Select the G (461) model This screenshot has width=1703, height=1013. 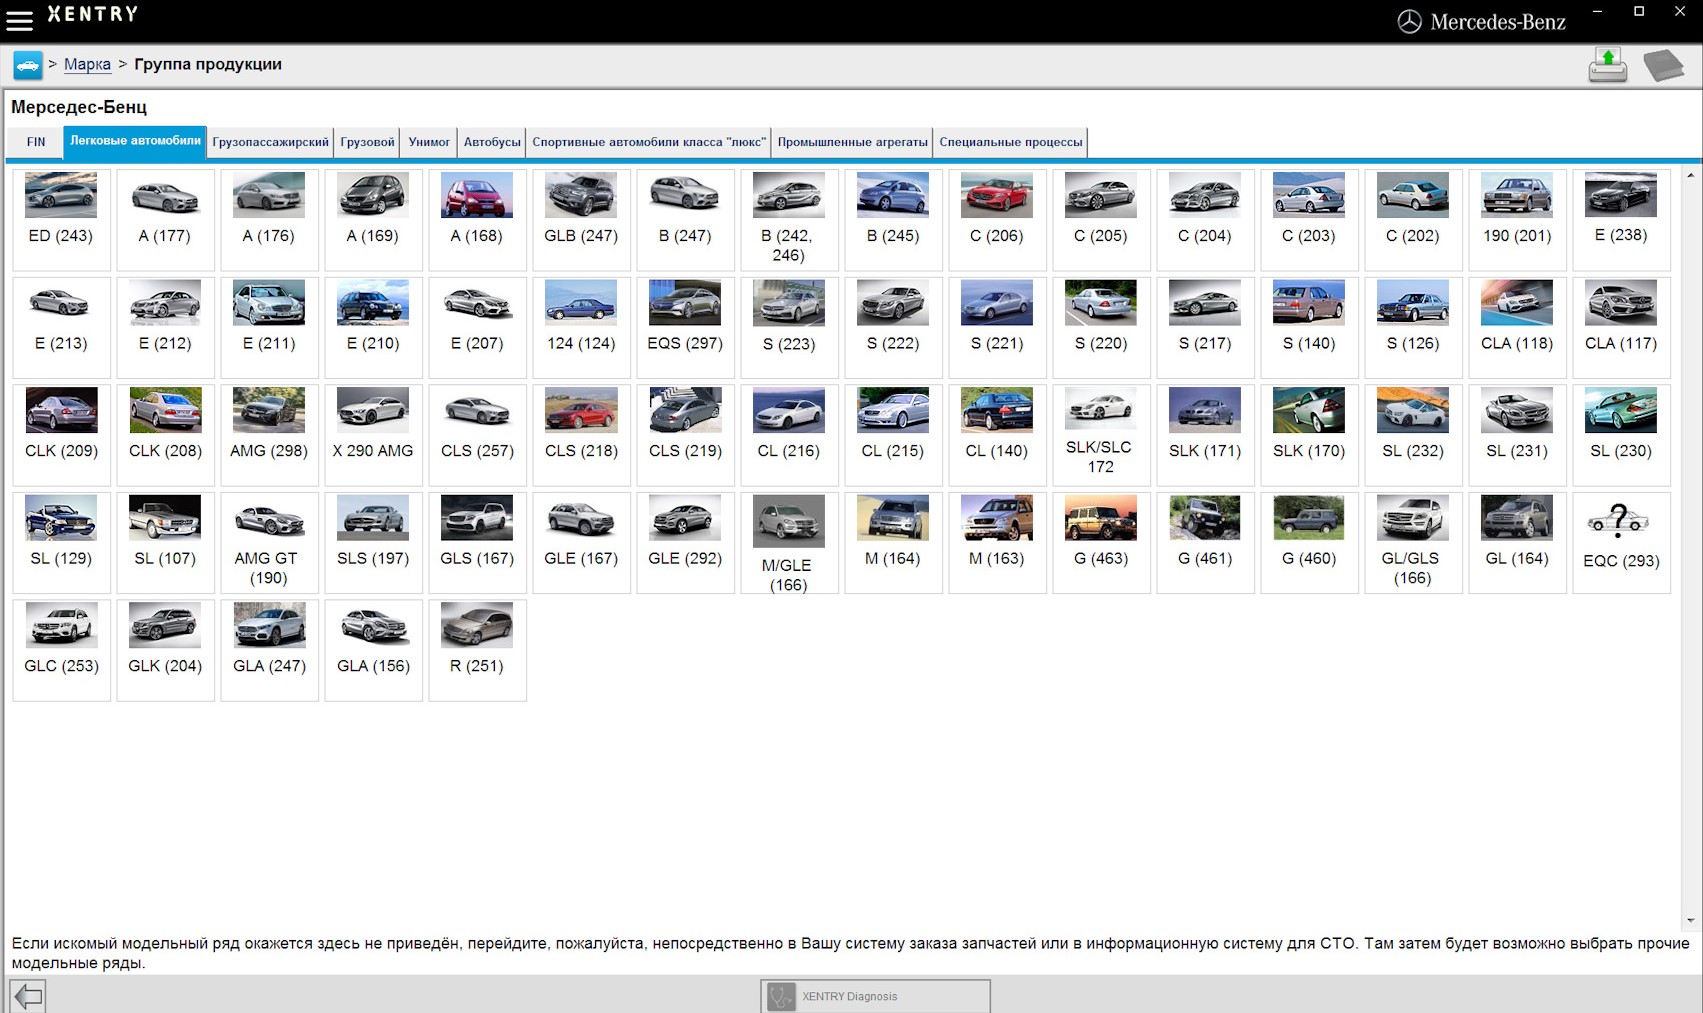tap(1205, 543)
